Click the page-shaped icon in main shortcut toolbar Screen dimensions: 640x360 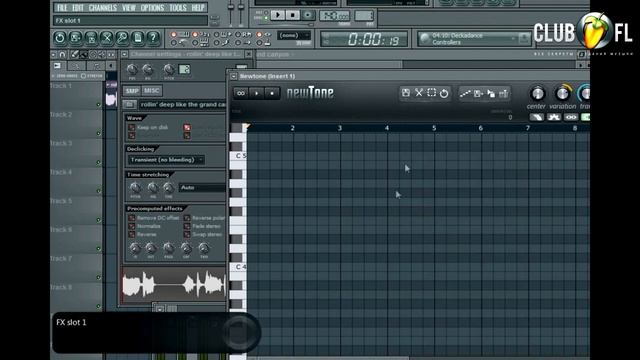tap(138, 38)
